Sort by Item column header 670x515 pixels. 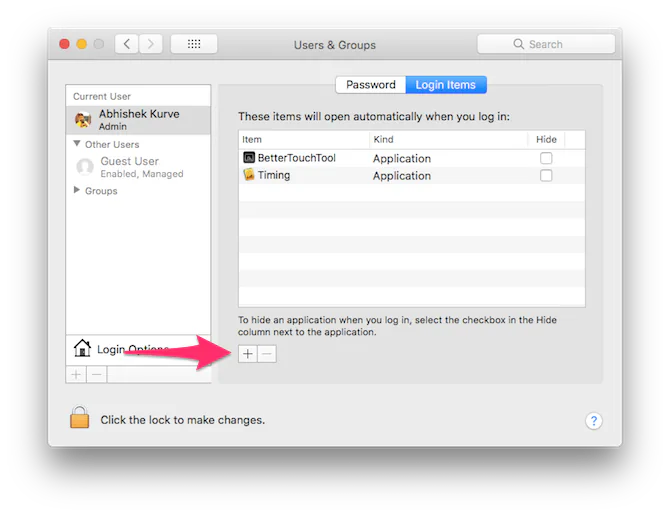click(304, 139)
